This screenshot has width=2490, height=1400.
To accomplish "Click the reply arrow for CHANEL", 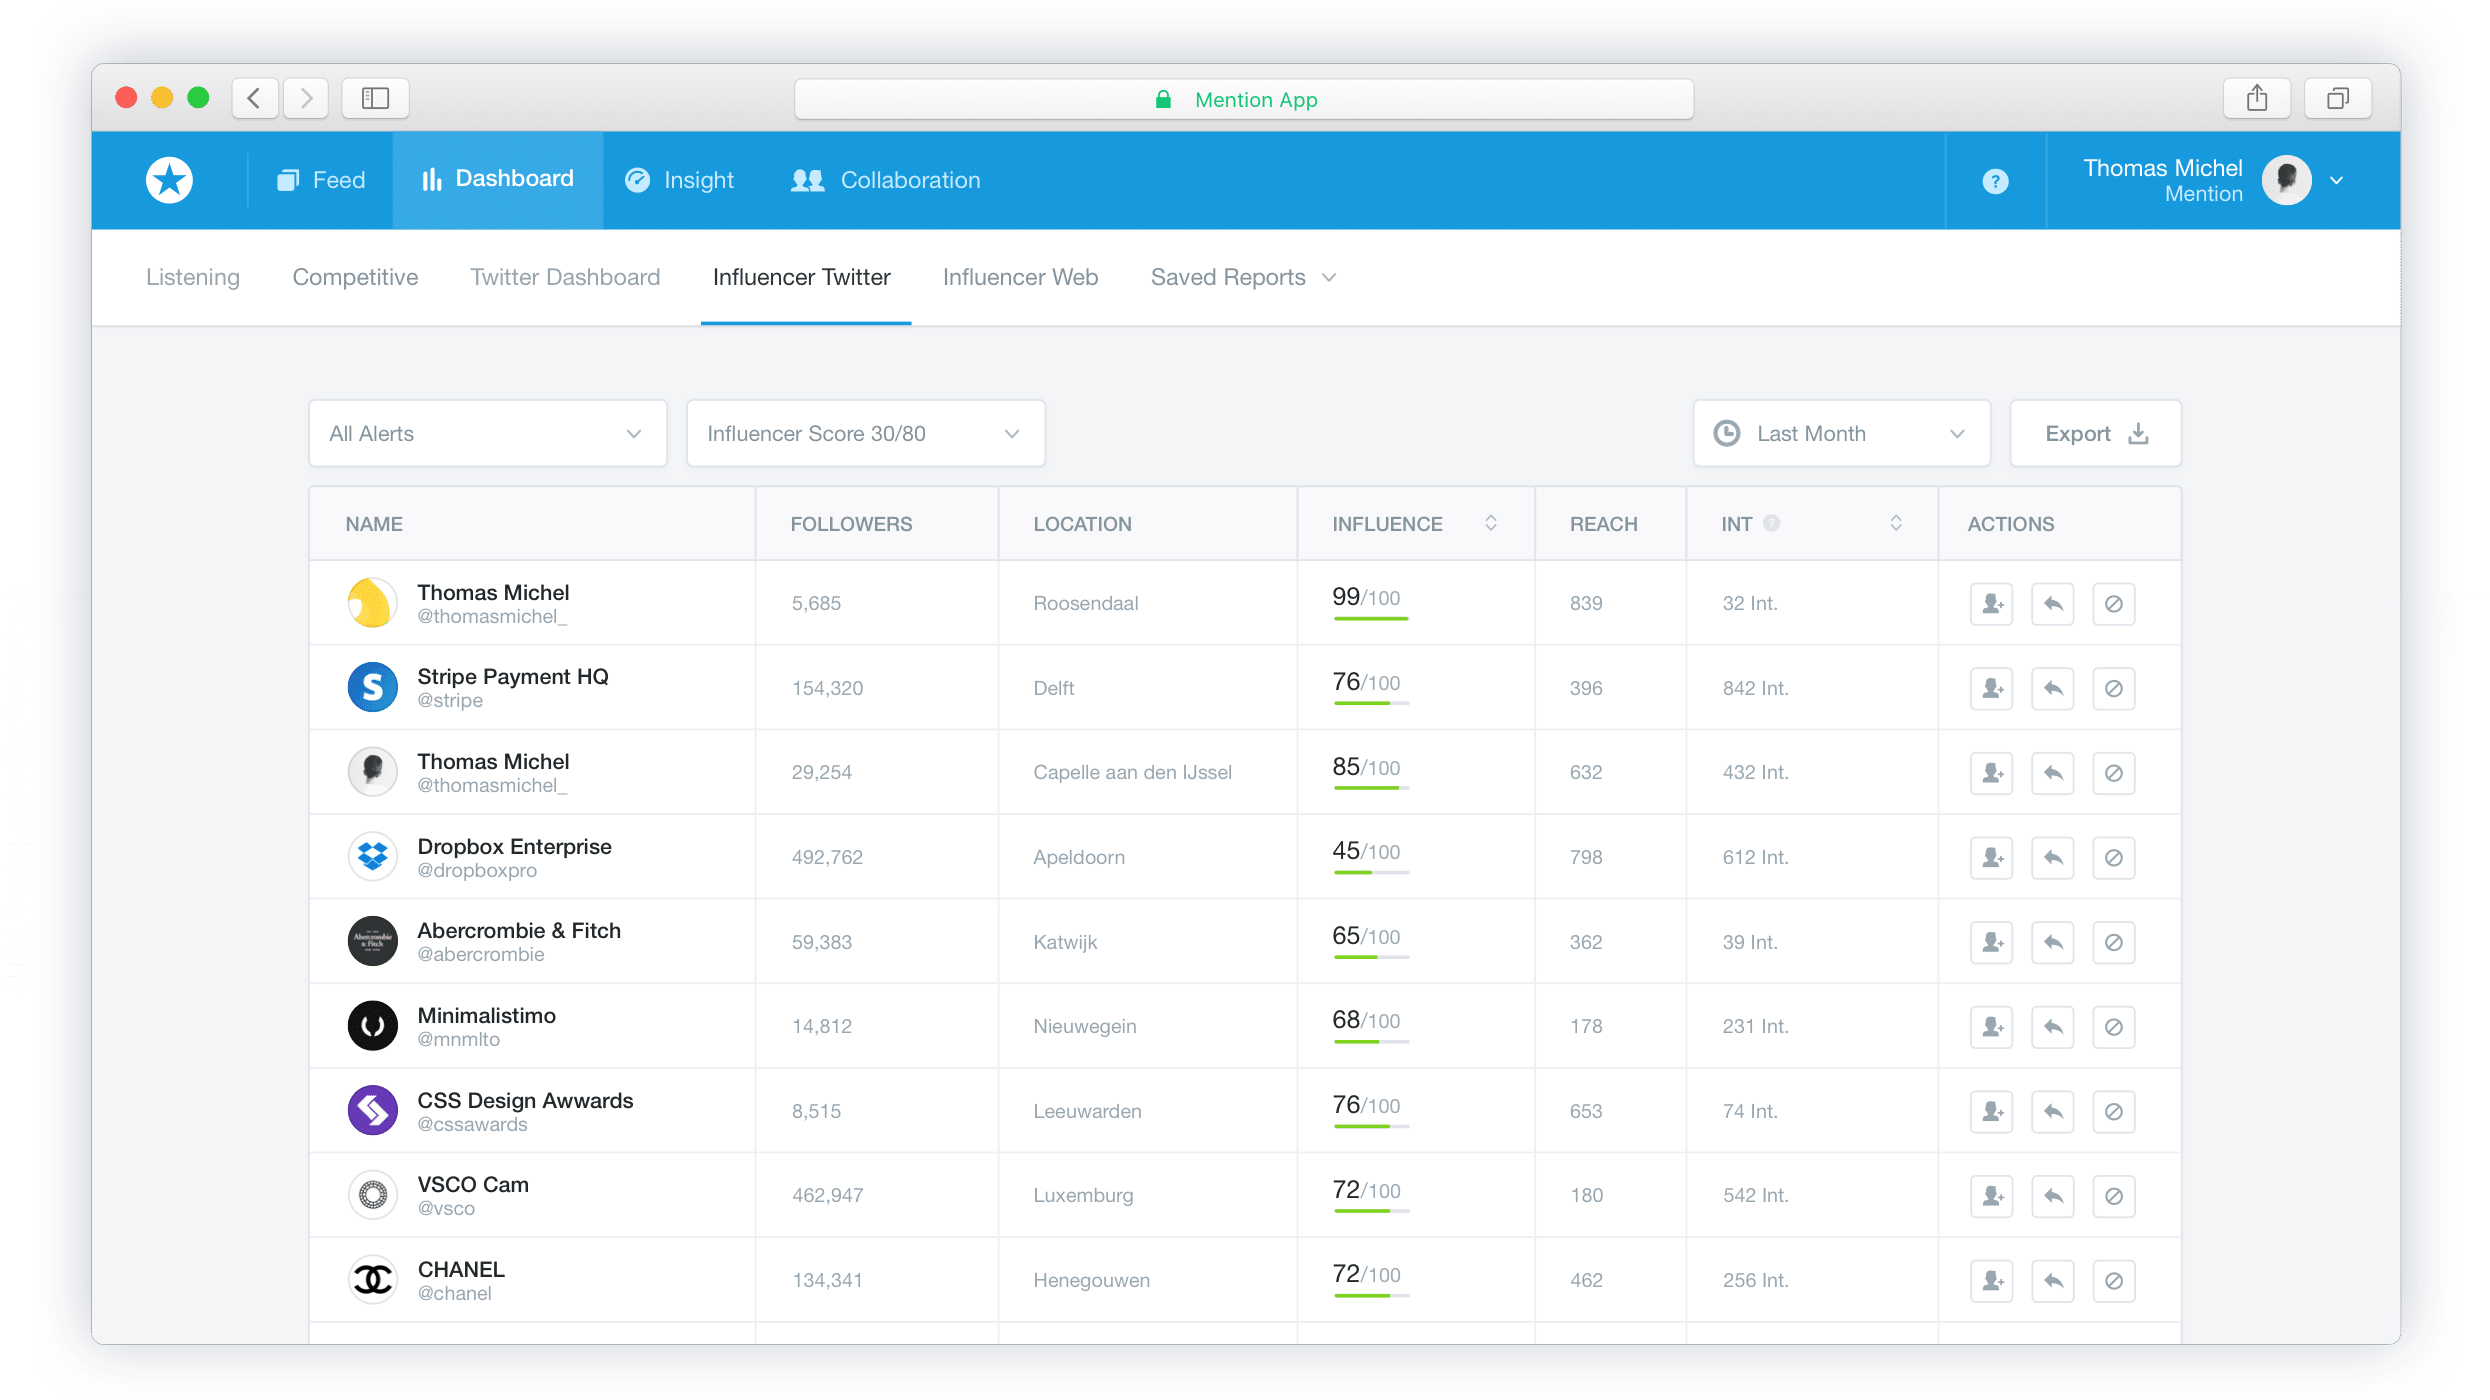I will 2053,1281.
